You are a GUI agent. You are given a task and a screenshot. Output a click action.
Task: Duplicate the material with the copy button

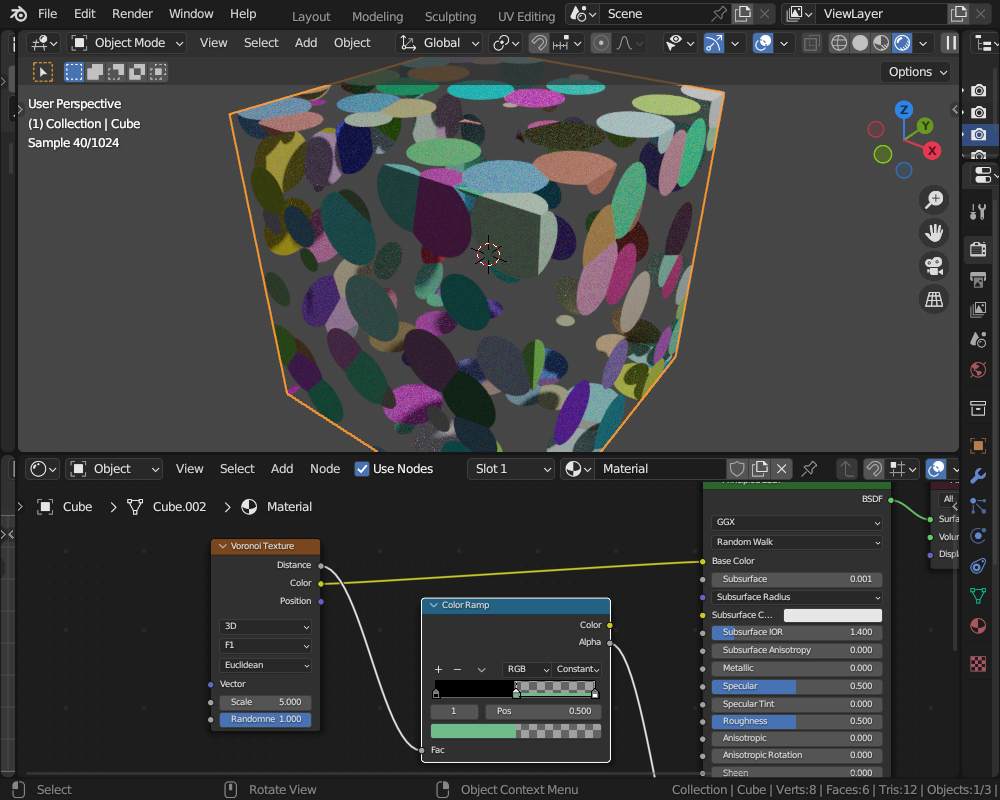(758, 468)
